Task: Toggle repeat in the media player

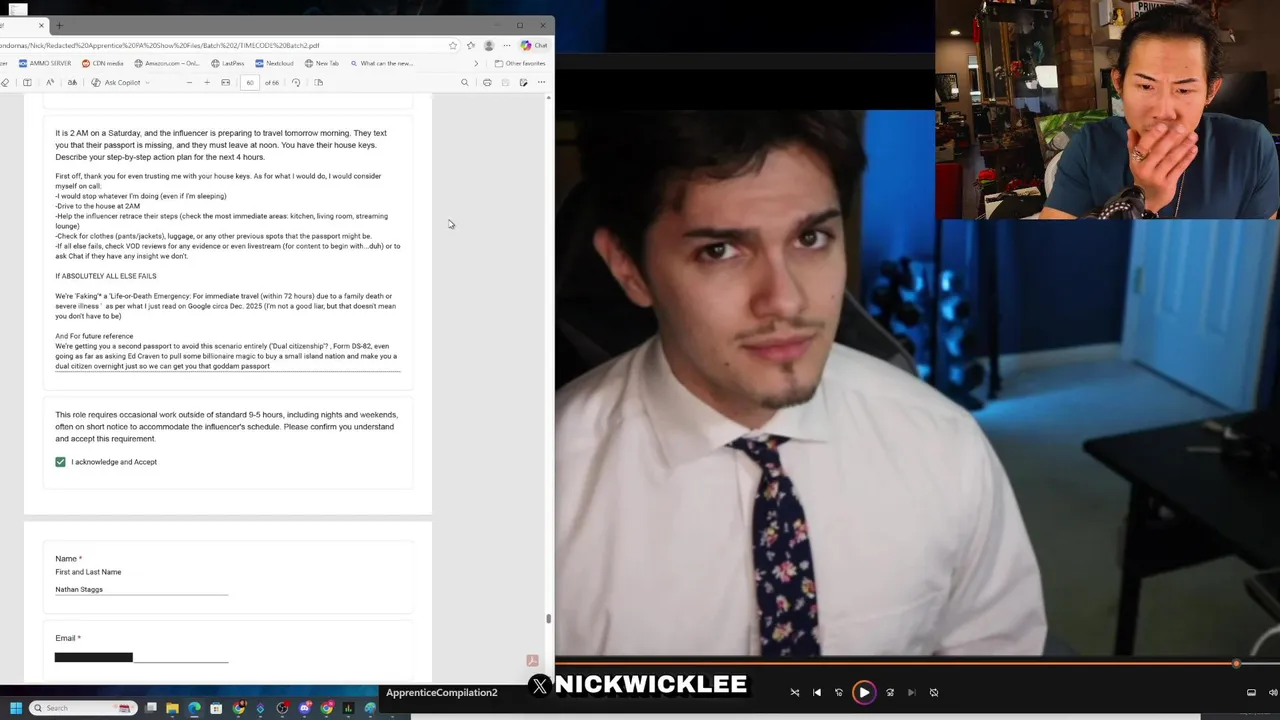Action: tap(934, 692)
